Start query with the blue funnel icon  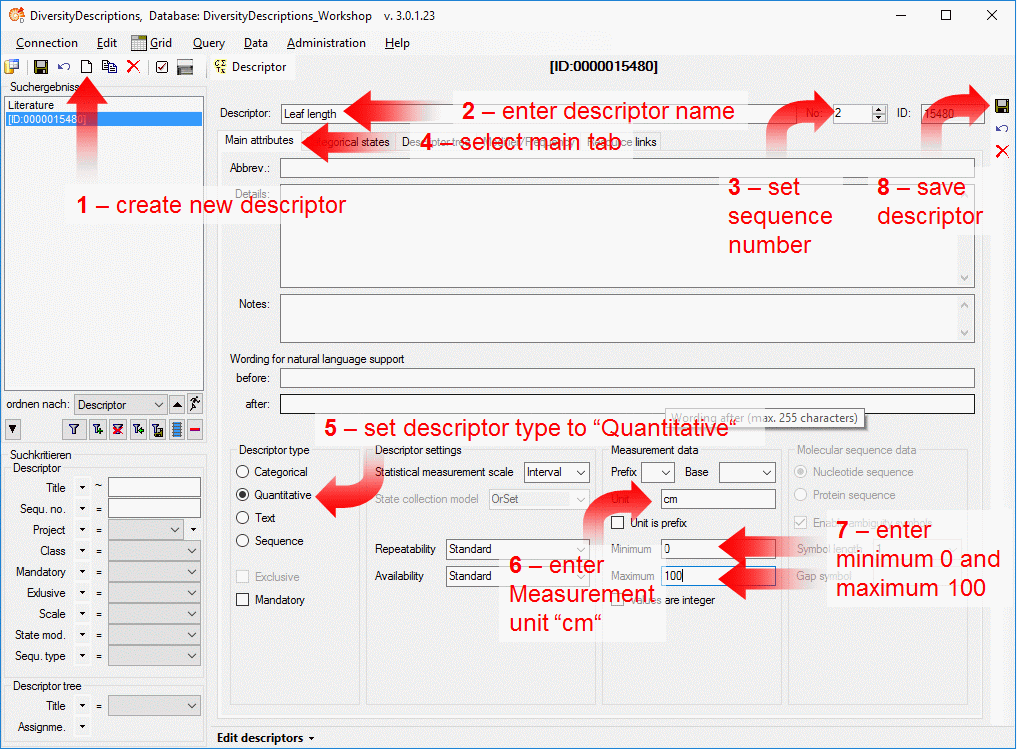pos(74,429)
